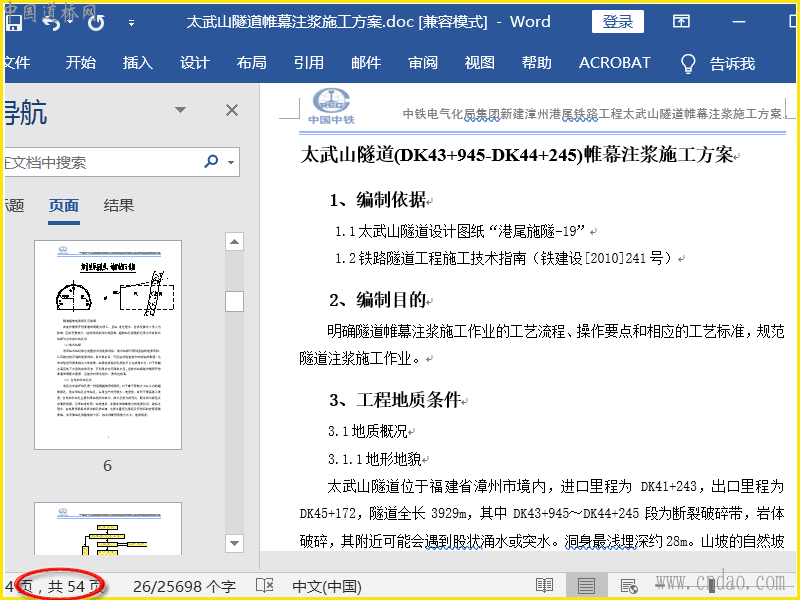Image resolution: width=800 pixels, height=600 pixels.
Task: Open Customize Quick Access Toolbar dropdown
Action: point(131,23)
